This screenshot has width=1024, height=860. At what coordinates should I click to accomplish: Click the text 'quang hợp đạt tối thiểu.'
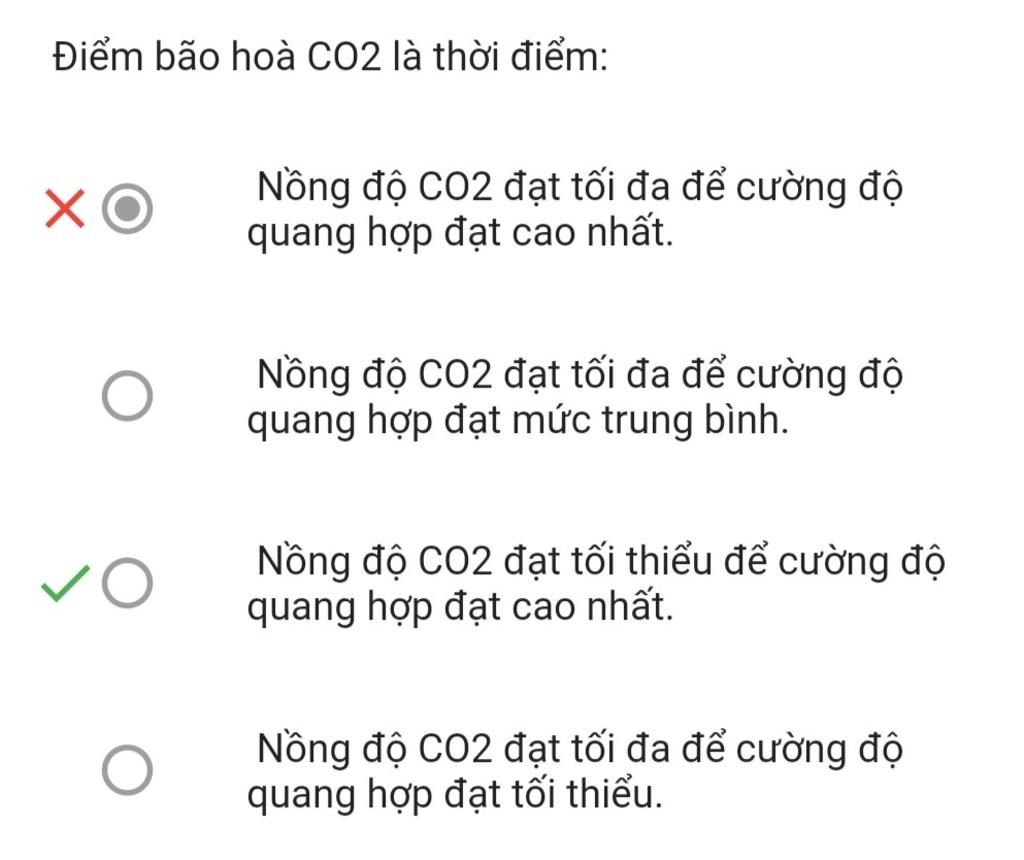click(x=455, y=795)
